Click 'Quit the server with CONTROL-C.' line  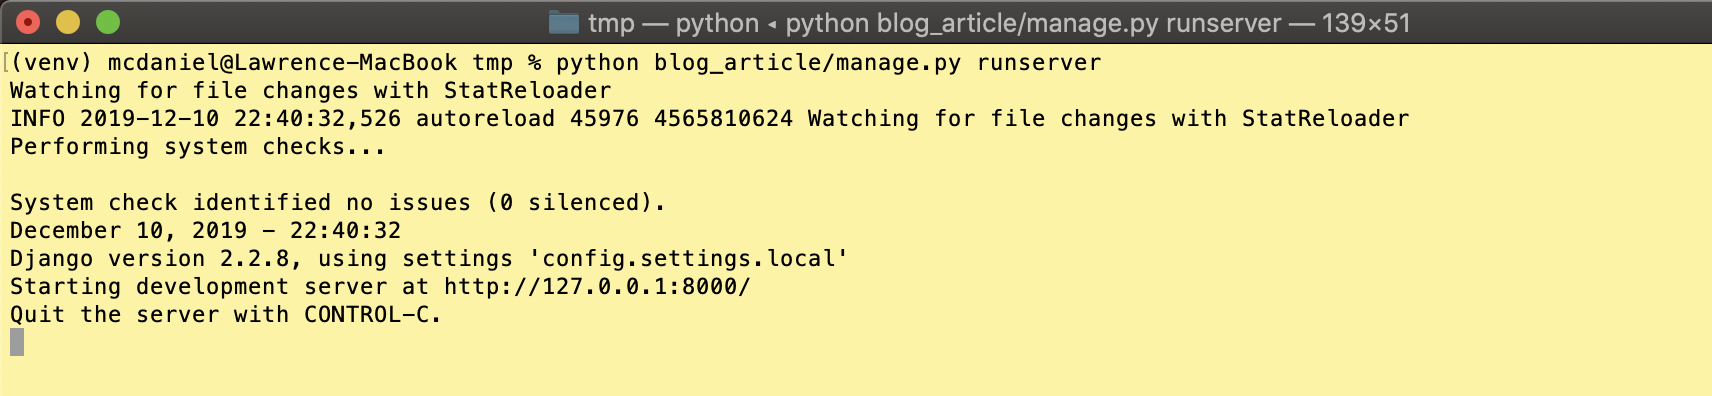[226, 315]
